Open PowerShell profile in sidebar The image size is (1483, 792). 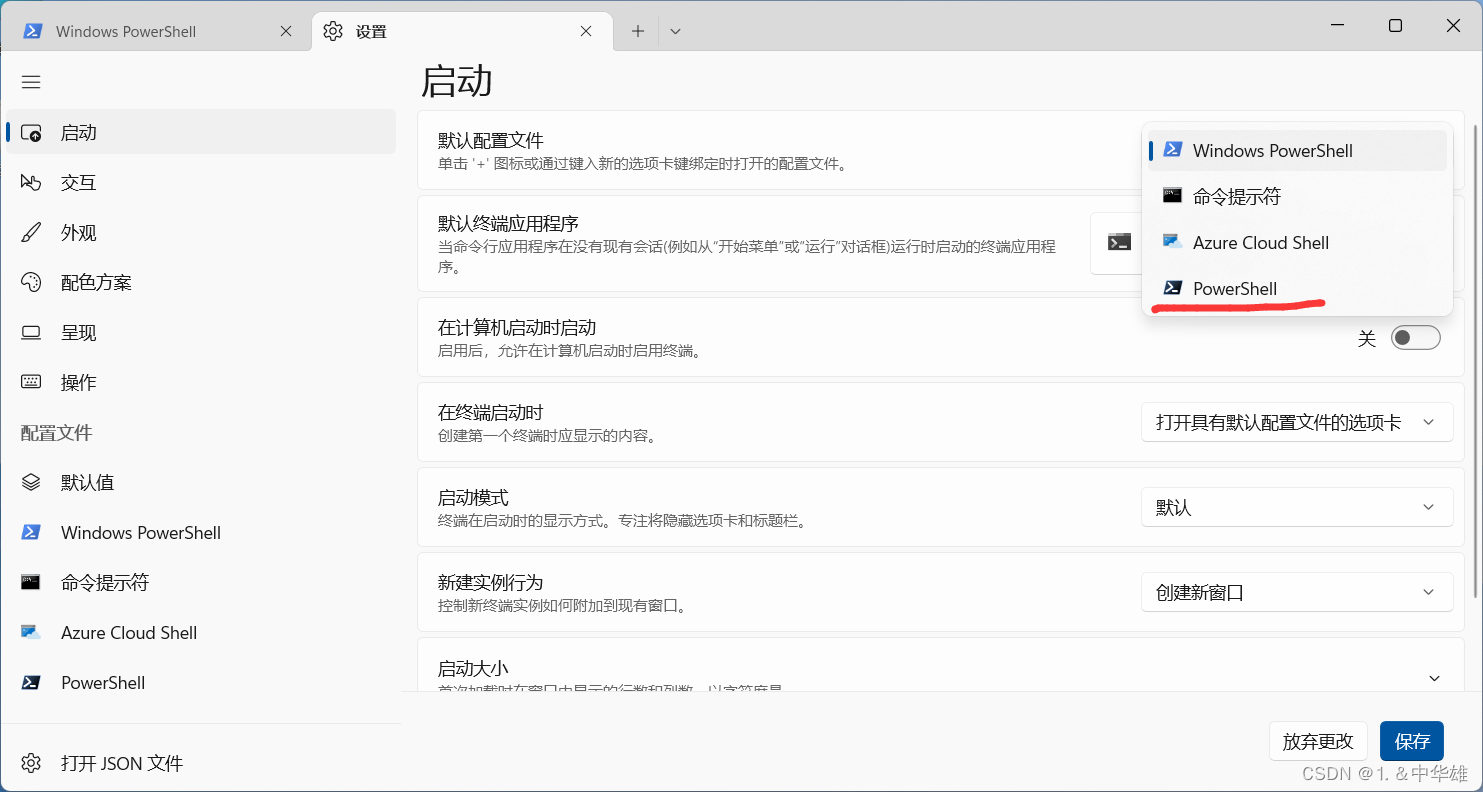pyautogui.click(x=200, y=682)
